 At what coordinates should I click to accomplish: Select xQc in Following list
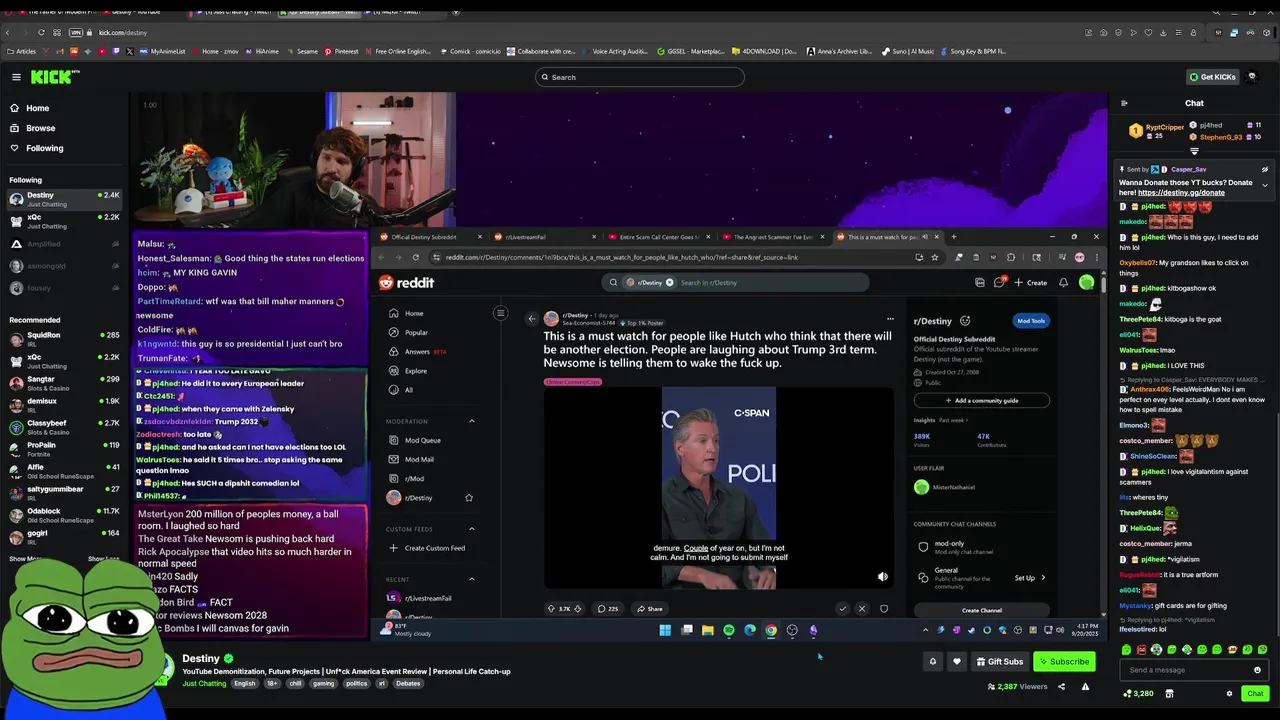coord(64,221)
